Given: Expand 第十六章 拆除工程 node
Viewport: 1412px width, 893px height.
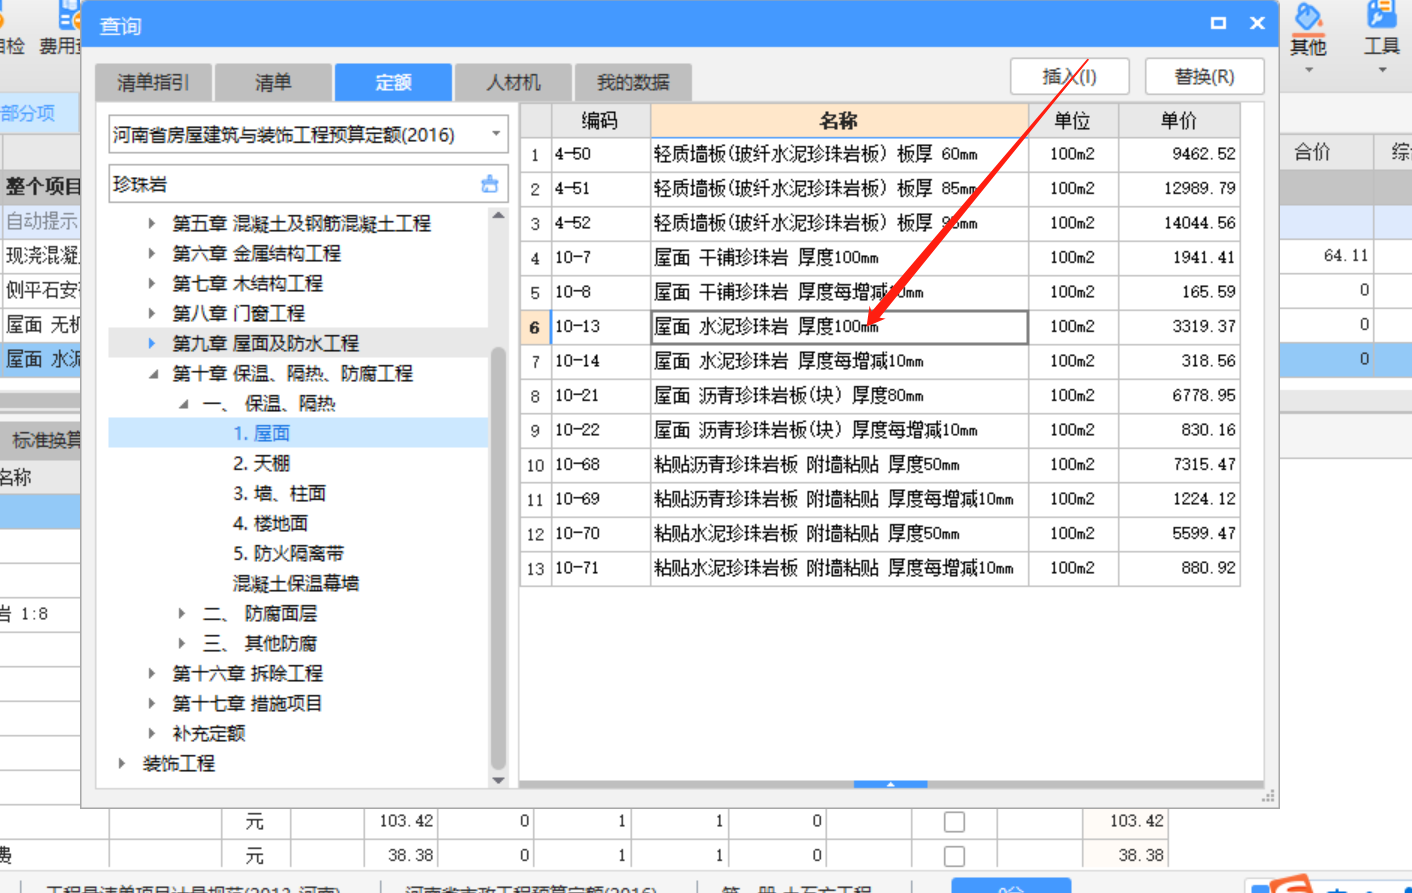Looking at the screenshot, I should 151,673.
